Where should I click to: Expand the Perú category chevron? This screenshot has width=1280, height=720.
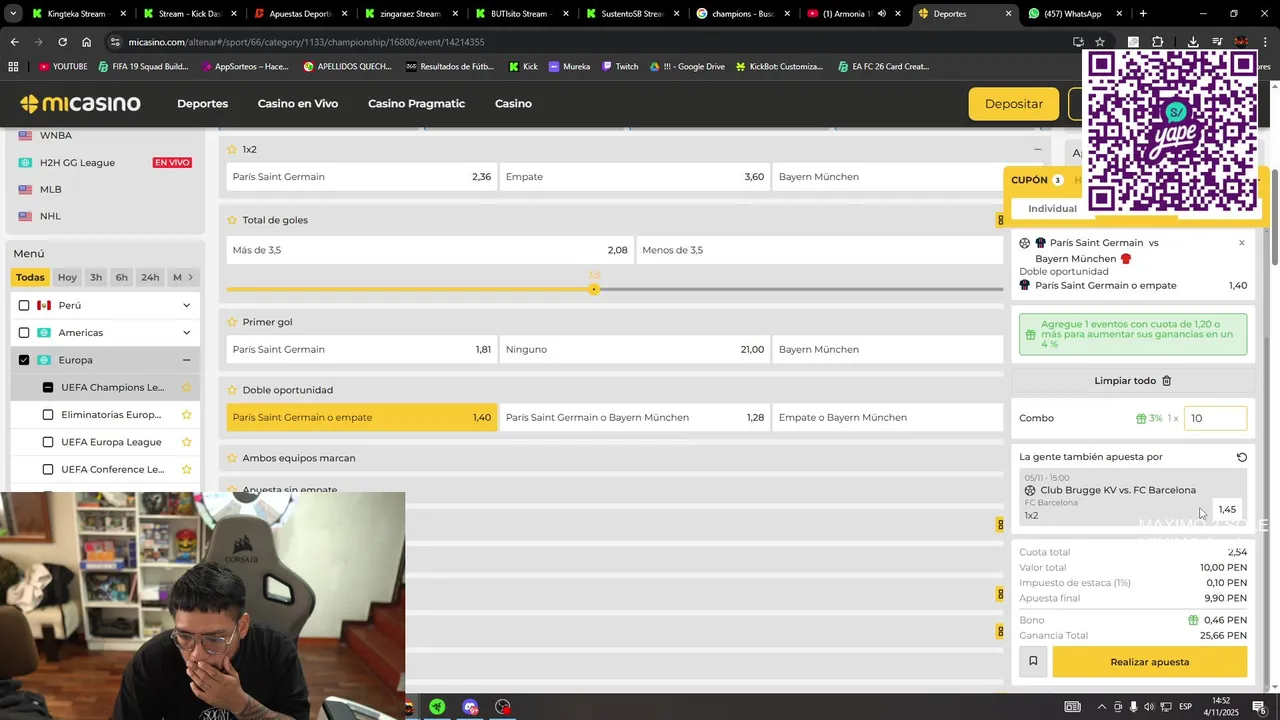point(186,305)
